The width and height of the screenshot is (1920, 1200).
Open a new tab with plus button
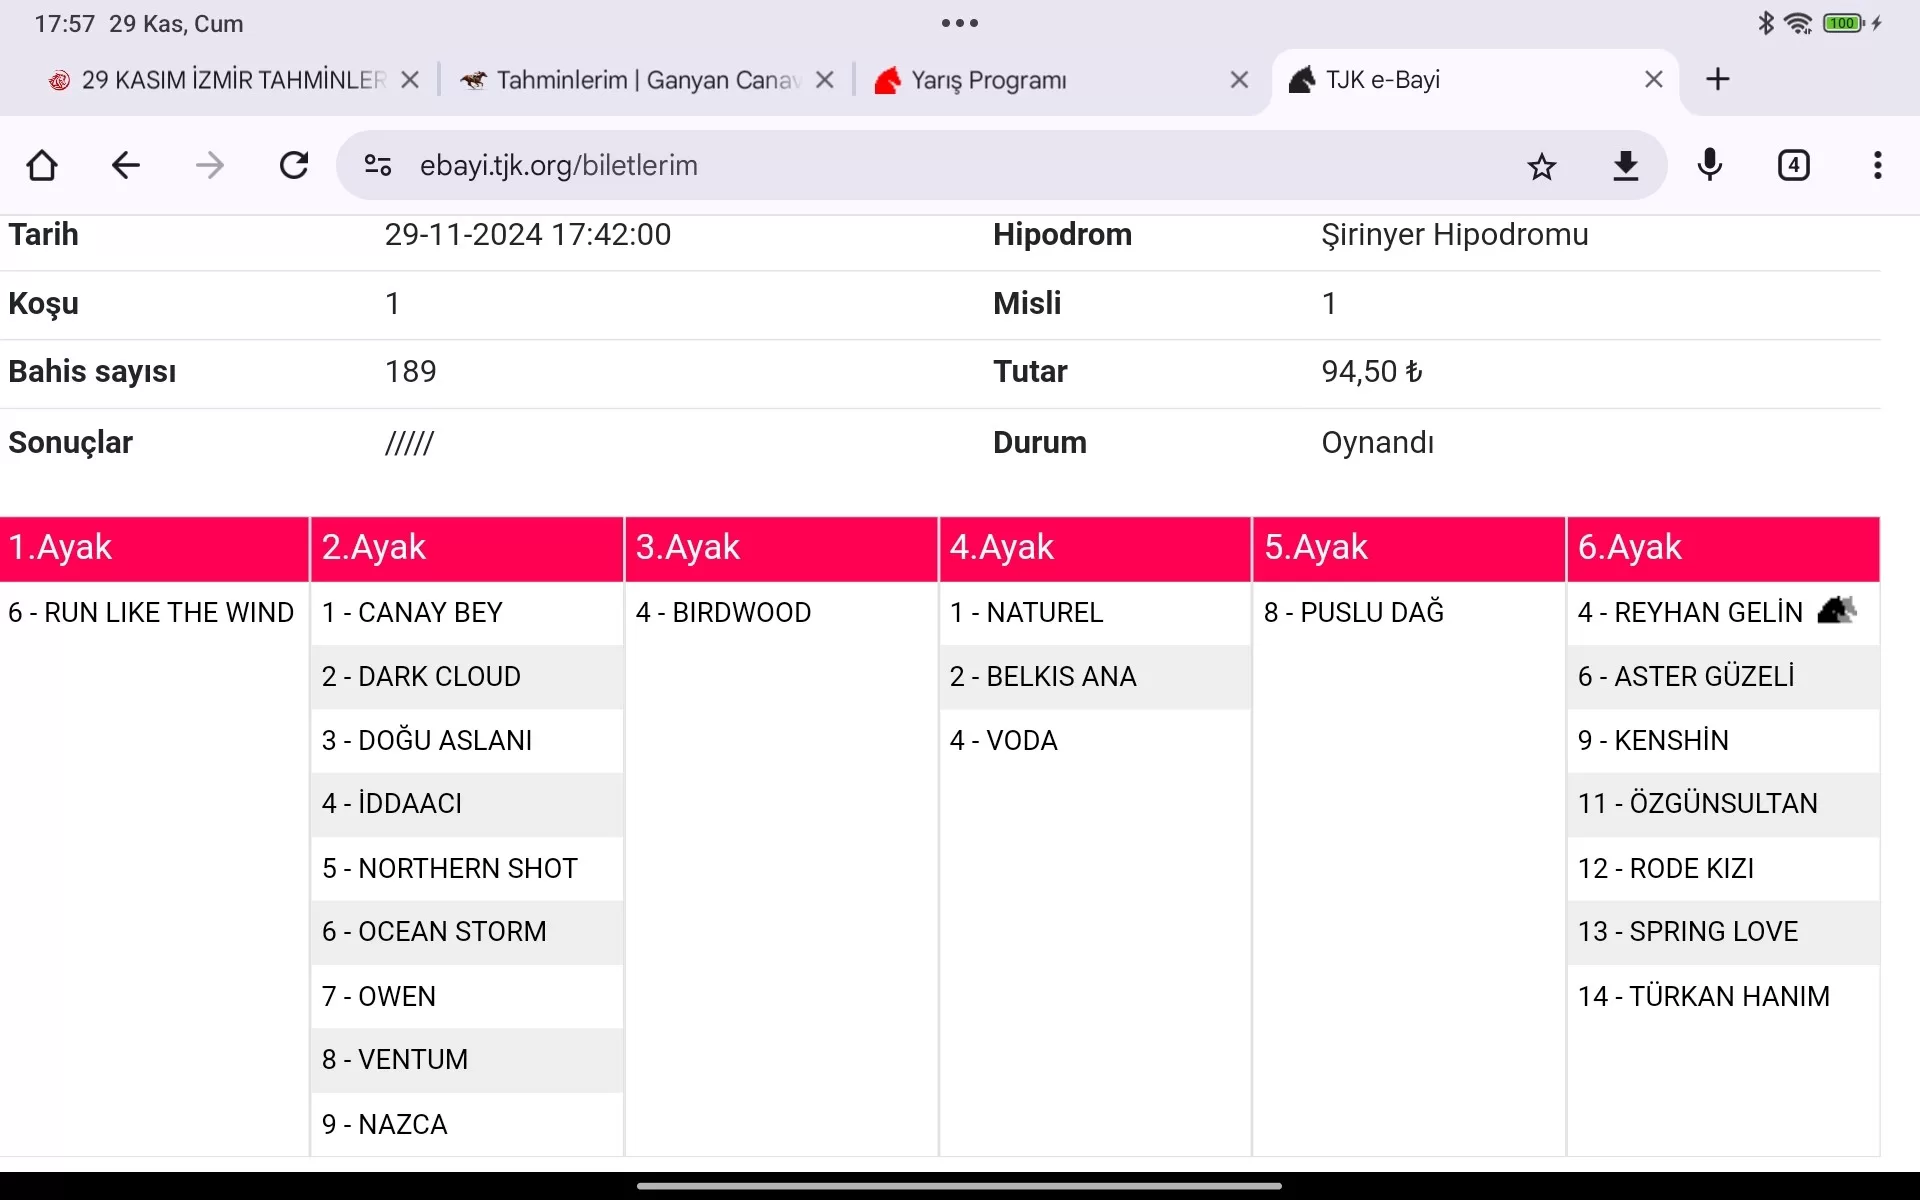click(x=1718, y=79)
